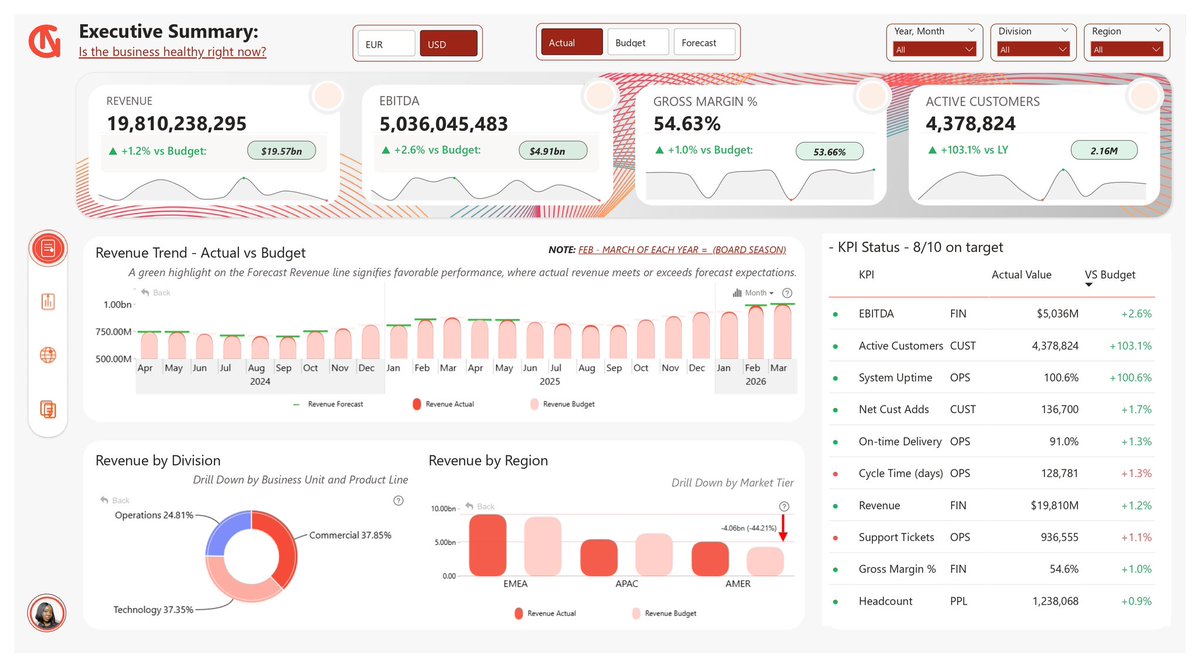Screen dimensions: 1200x667
Task: Select the Headcount KPI row
Action: (x=991, y=601)
